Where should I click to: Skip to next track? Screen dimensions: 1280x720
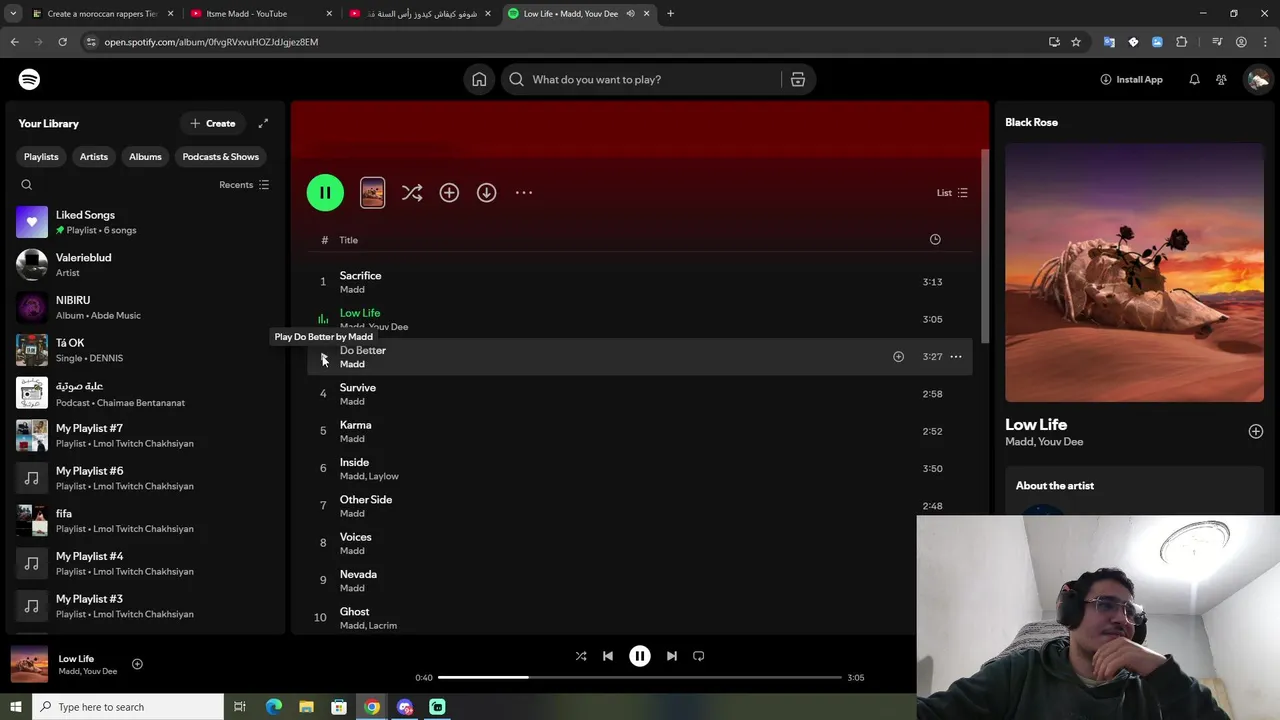click(672, 656)
